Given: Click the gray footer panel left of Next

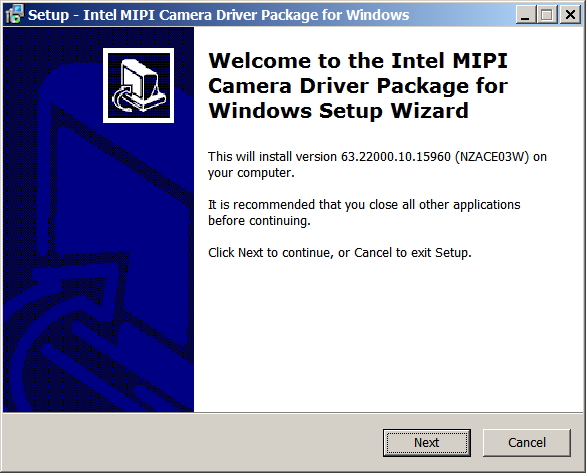Looking at the screenshot, I should point(192,443).
